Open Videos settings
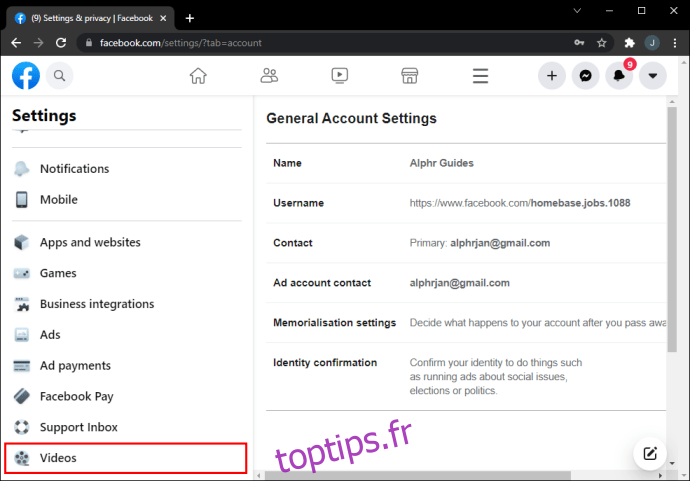 (127, 458)
